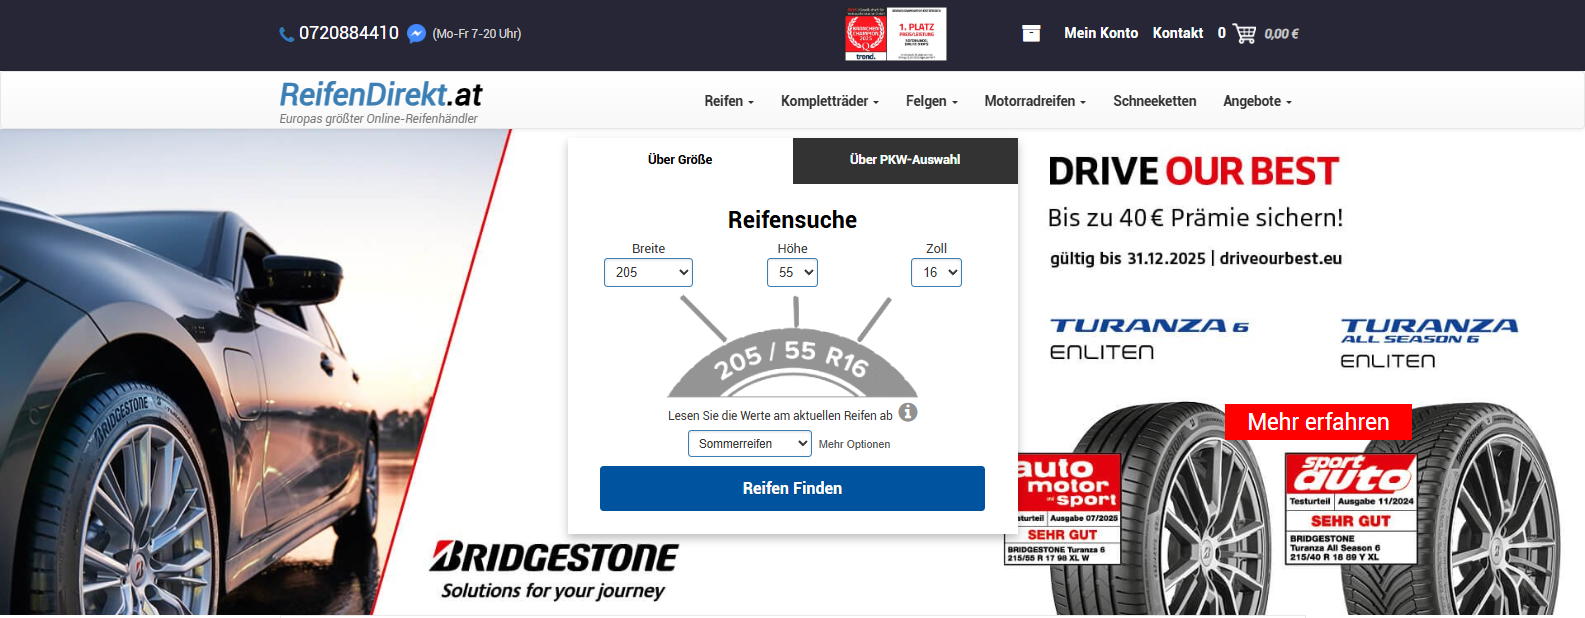The height and width of the screenshot is (618, 1585).
Task: Open the Kontakt link
Action: click(x=1178, y=33)
